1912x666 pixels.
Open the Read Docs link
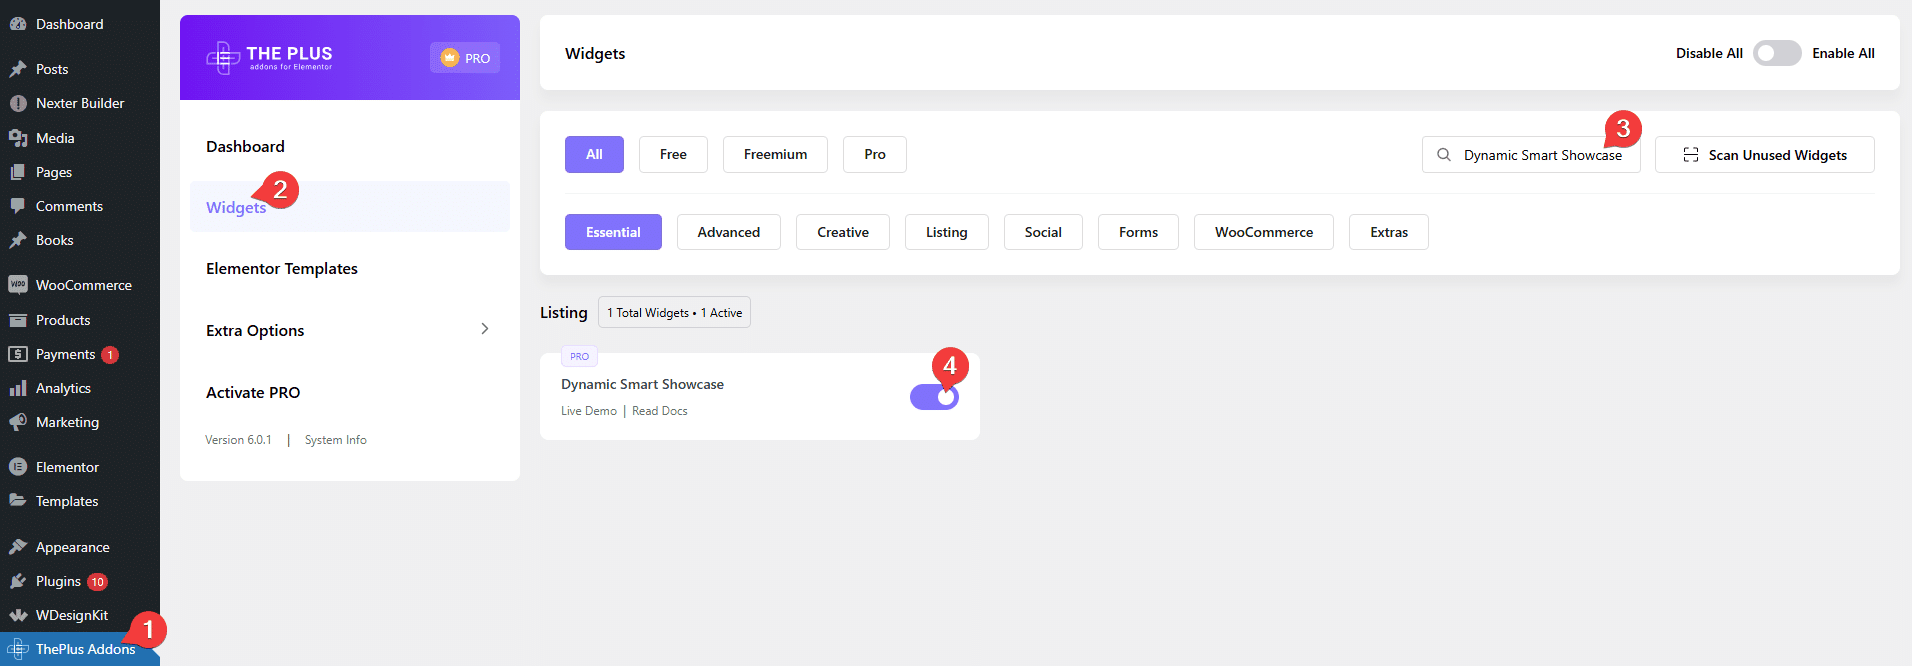[660, 411]
